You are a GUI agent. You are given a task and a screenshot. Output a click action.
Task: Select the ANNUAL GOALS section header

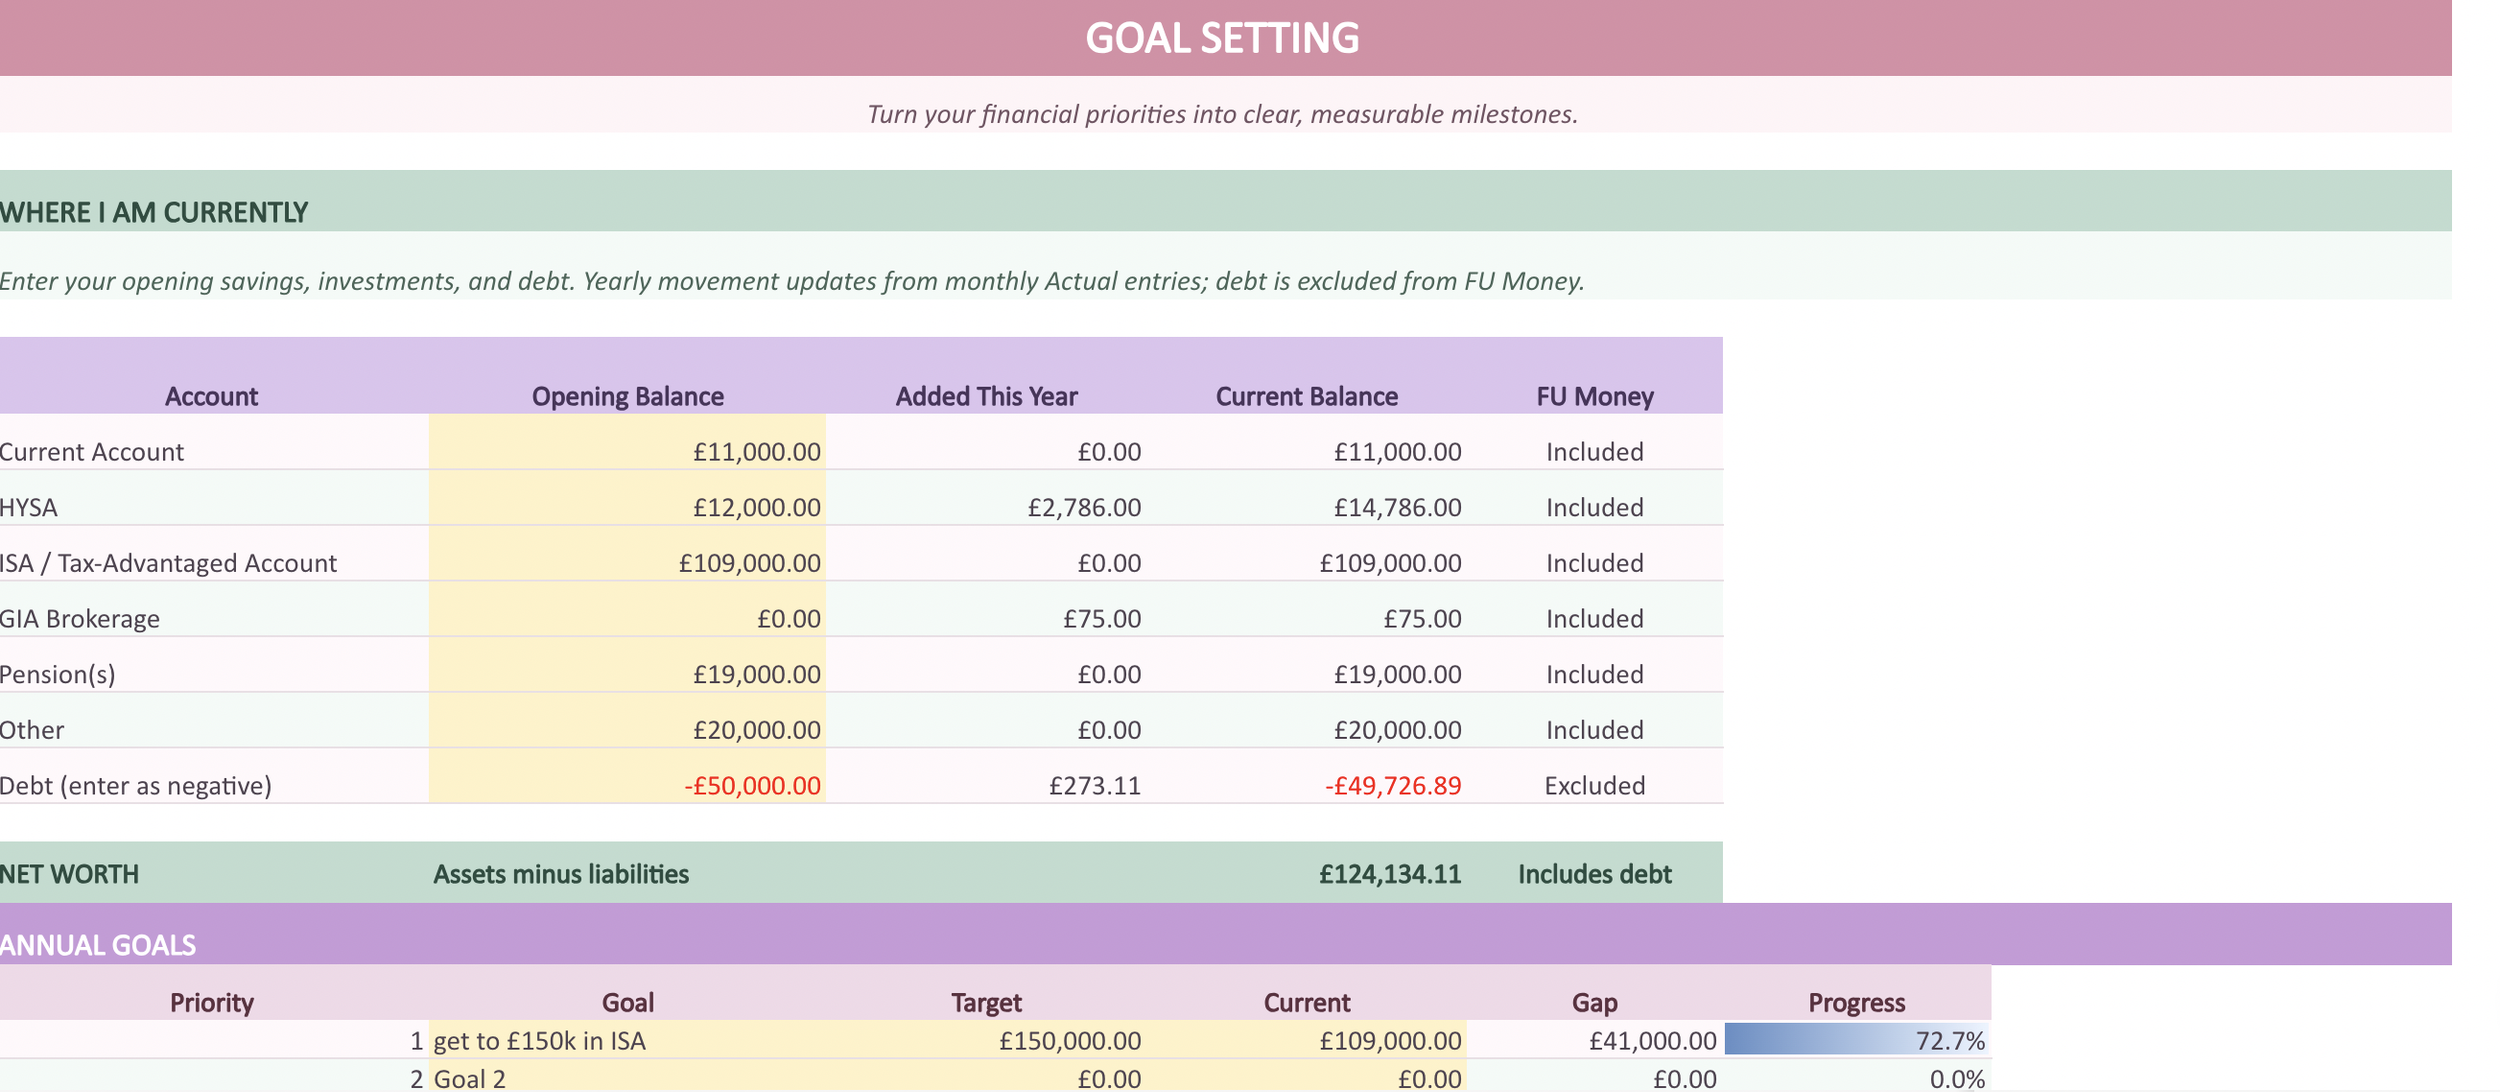click(x=1225, y=934)
